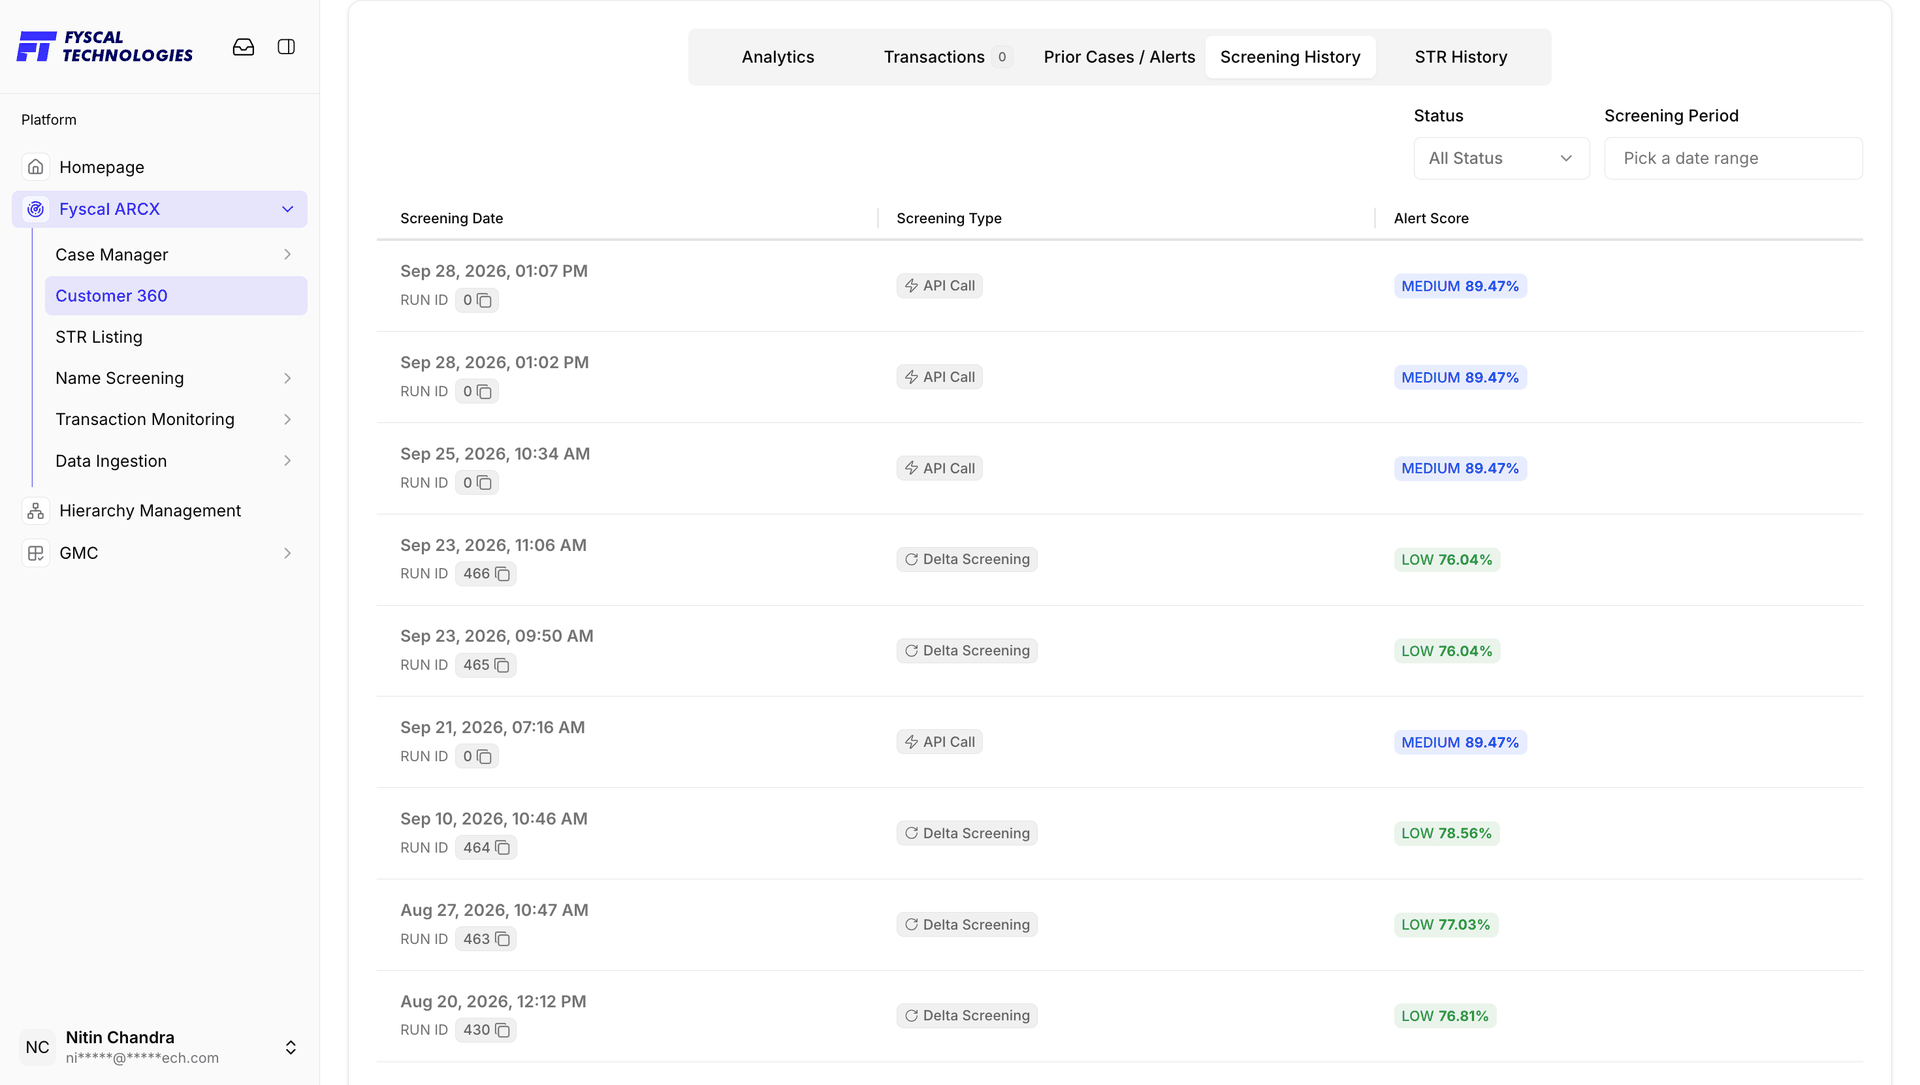Click the LOW 77.03% alert score badge
The image size is (1920, 1085).
1445,925
